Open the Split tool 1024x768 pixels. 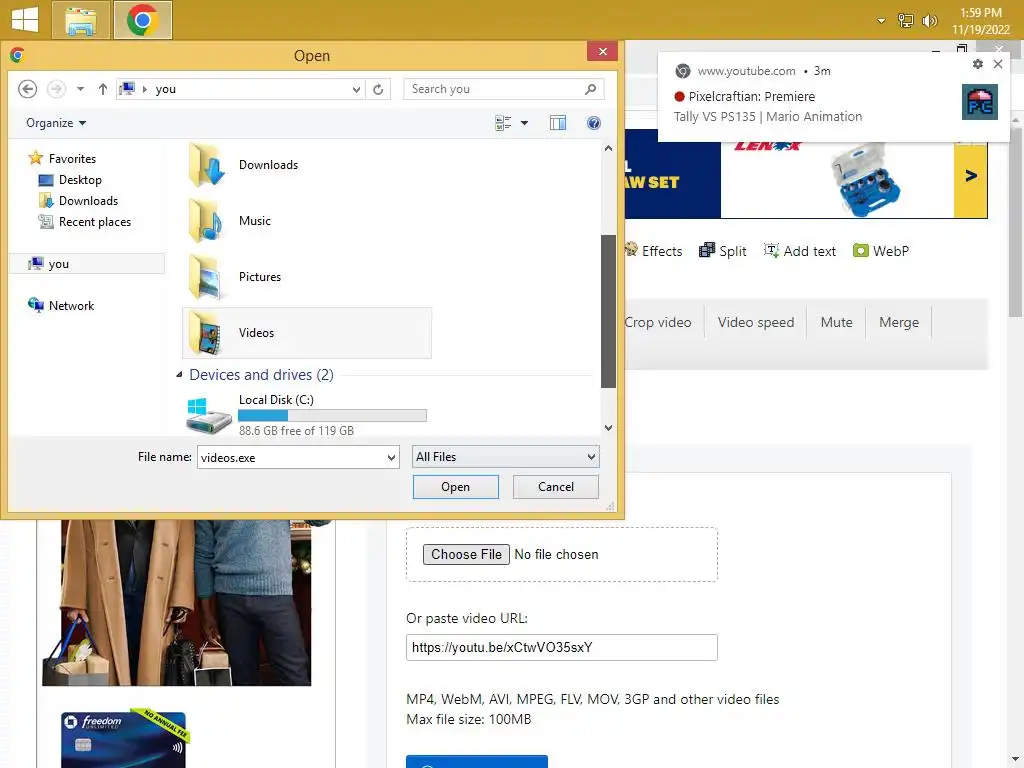click(x=723, y=251)
